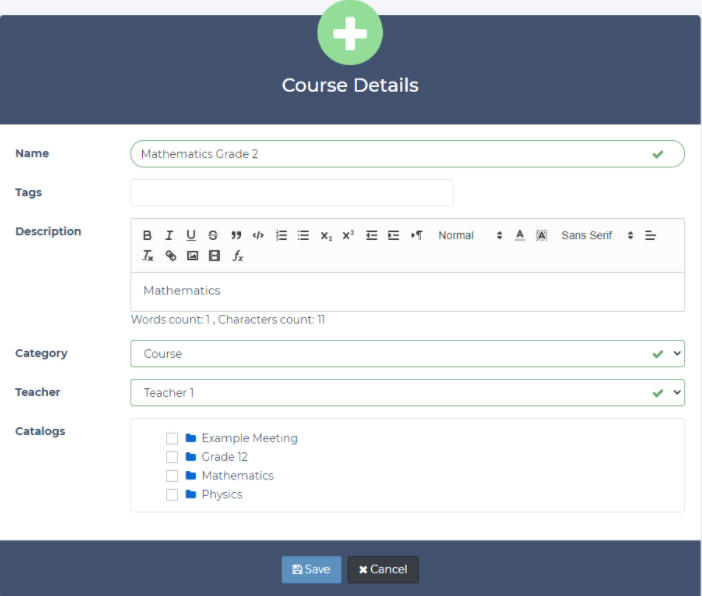The height and width of the screenshot is (596, 702).
Task: Click the code block icon
Action: click(258, 236)
